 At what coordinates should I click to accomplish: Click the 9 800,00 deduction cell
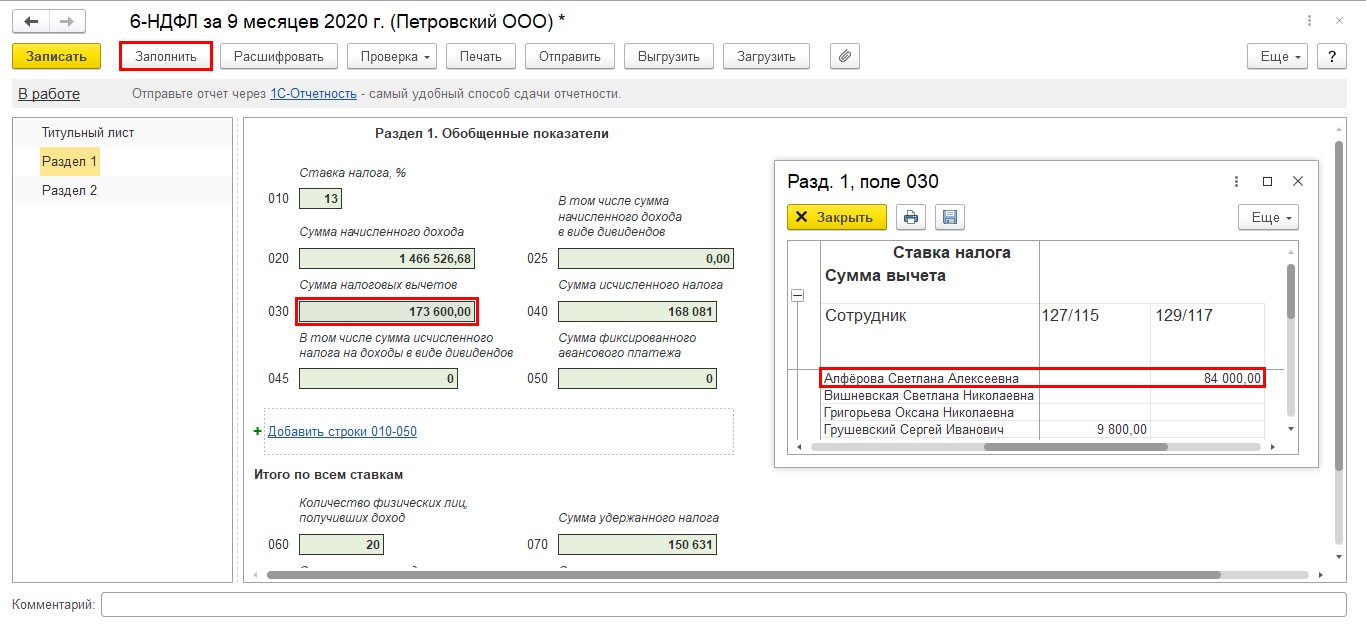(x=1095, y=429)
